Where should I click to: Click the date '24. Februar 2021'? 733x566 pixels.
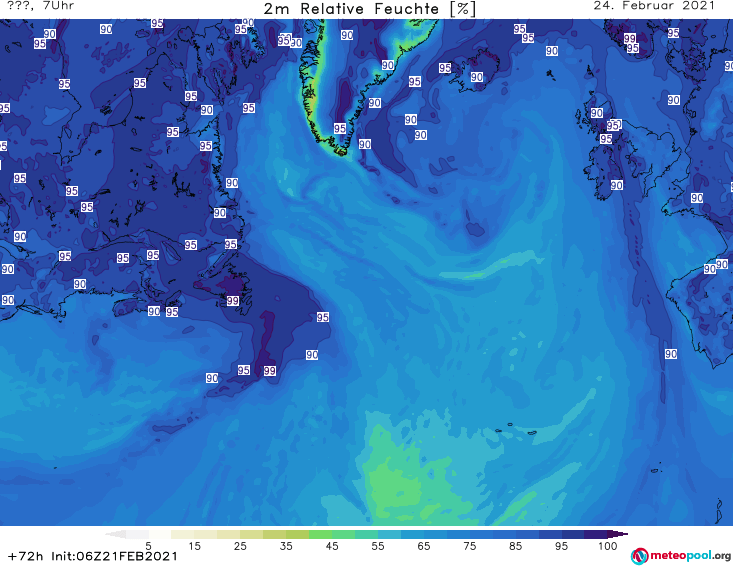[654, 6]
